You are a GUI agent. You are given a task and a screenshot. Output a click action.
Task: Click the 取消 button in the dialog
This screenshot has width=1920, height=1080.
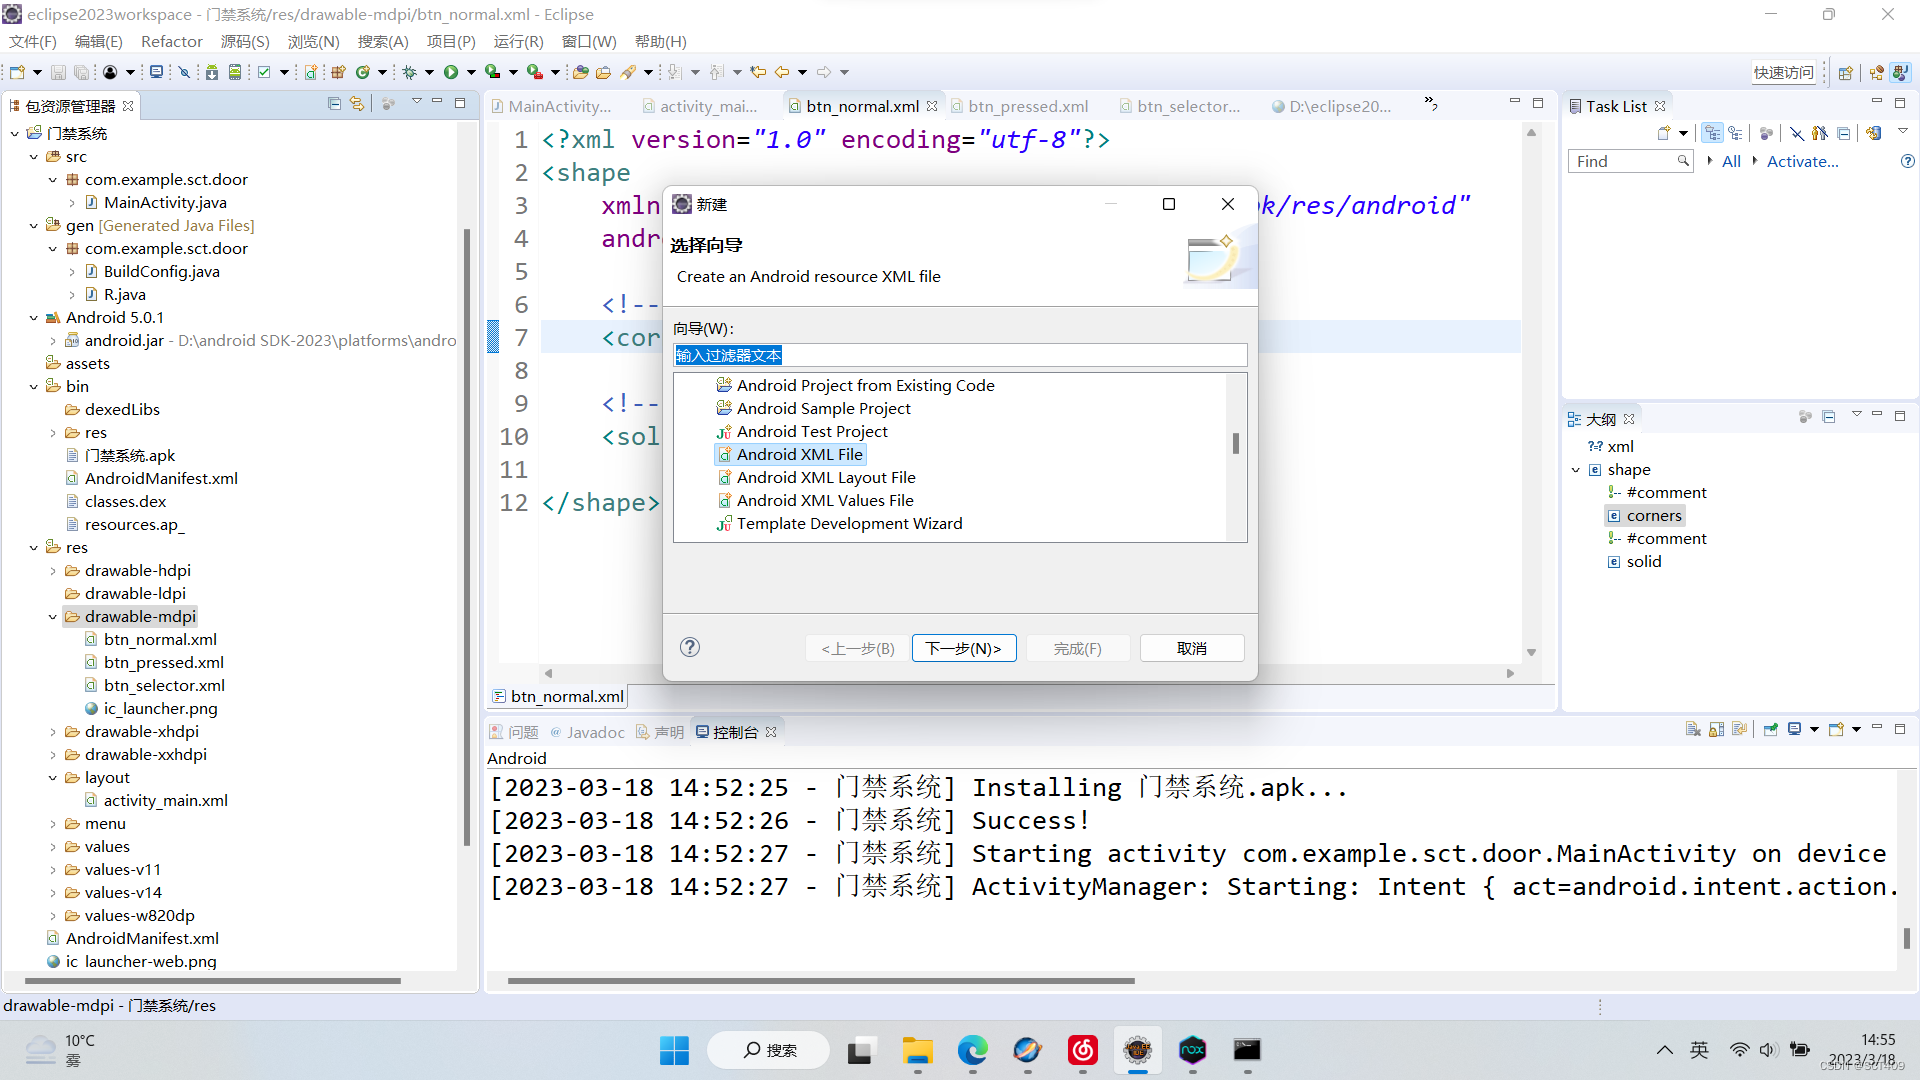(1191, 648)
